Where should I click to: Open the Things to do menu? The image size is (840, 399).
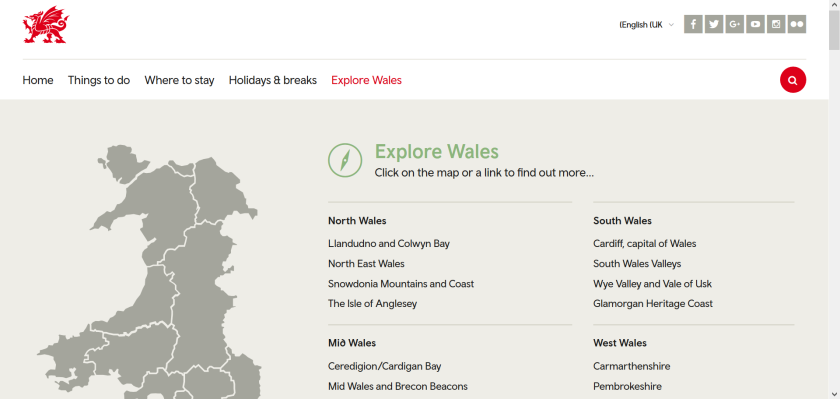99,80
